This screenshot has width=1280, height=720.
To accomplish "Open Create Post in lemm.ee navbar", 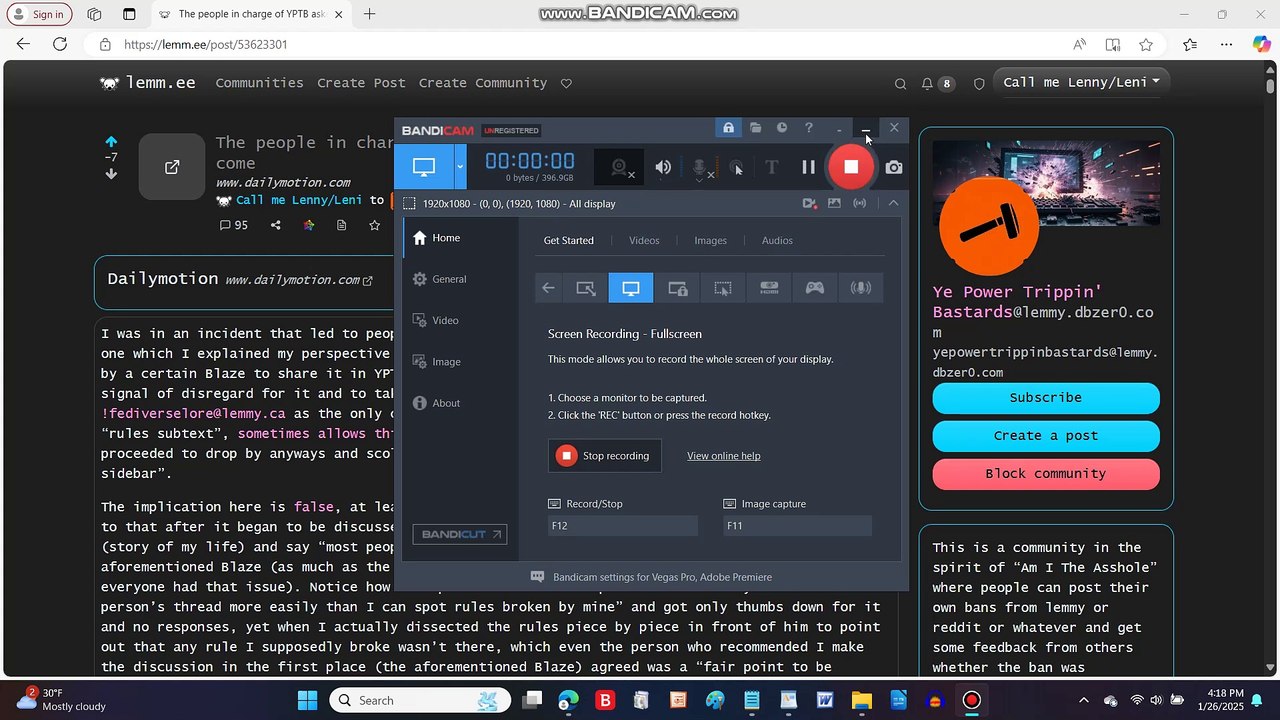I will [x=361, y=83].
